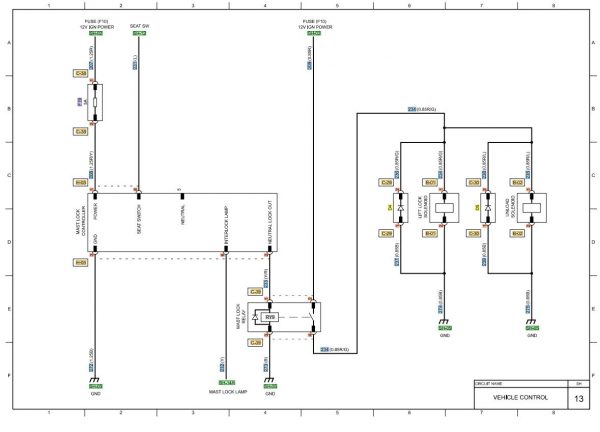Click B-01 connector tag below Lift Lock Solenoid

[x=430, y=233]
